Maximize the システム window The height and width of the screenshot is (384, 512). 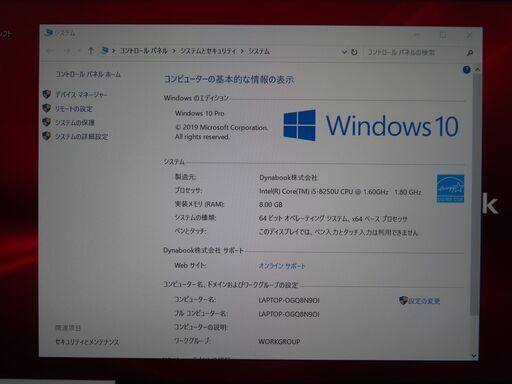tap(443, 35)
